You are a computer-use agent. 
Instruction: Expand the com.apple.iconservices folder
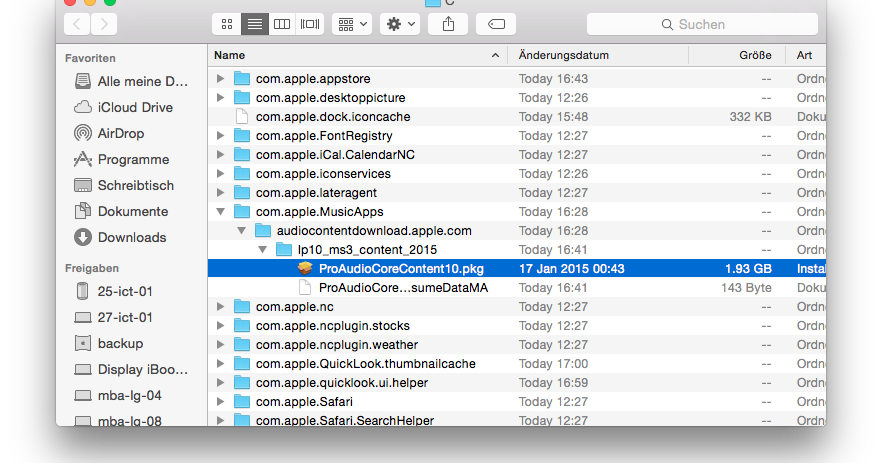coord(220,173)
